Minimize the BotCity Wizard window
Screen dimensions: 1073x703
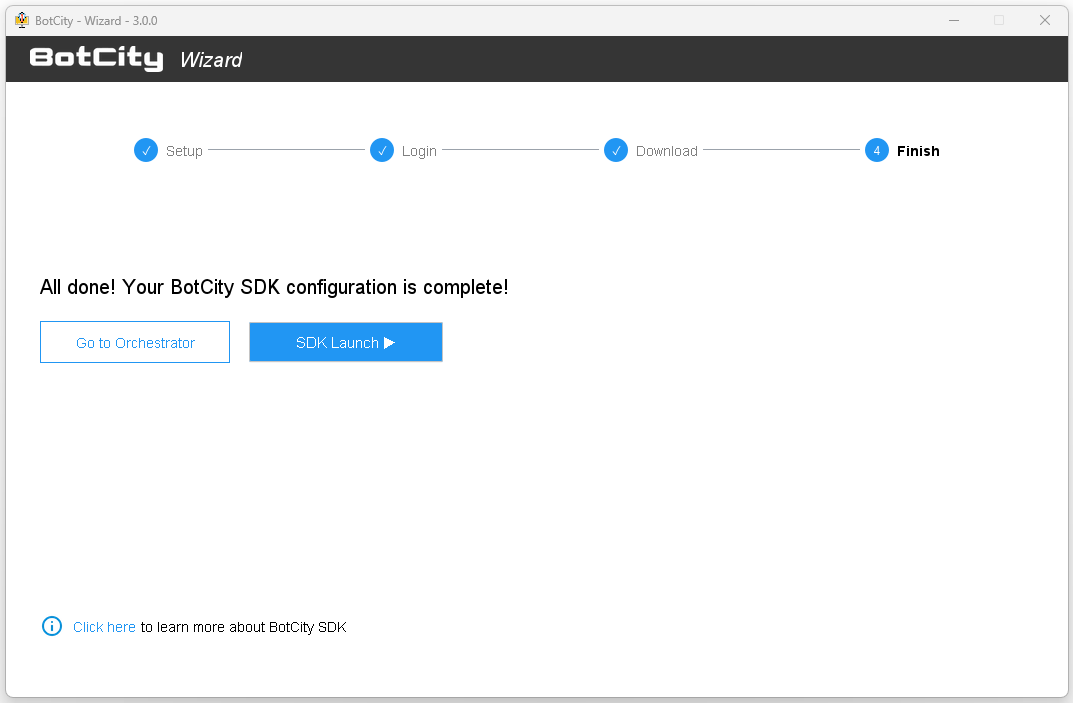click(953, 20)
